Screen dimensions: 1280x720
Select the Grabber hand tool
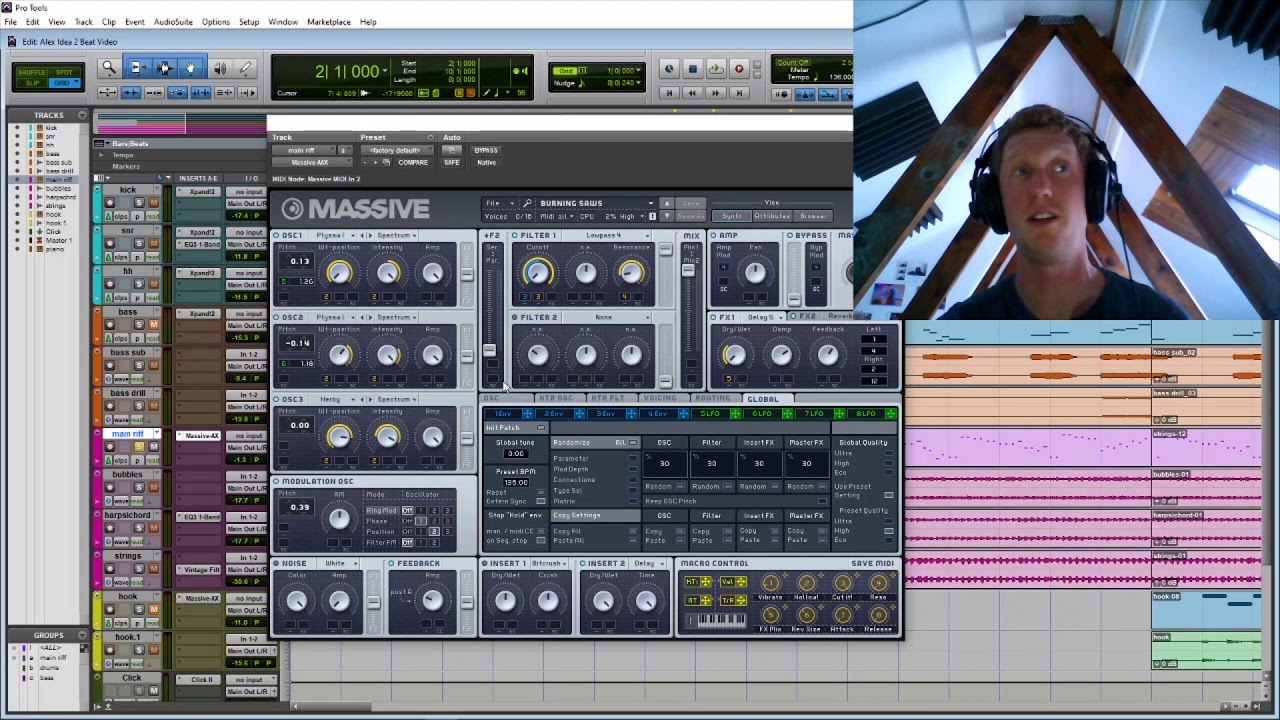pyautogui.click(x=191, y=68)
